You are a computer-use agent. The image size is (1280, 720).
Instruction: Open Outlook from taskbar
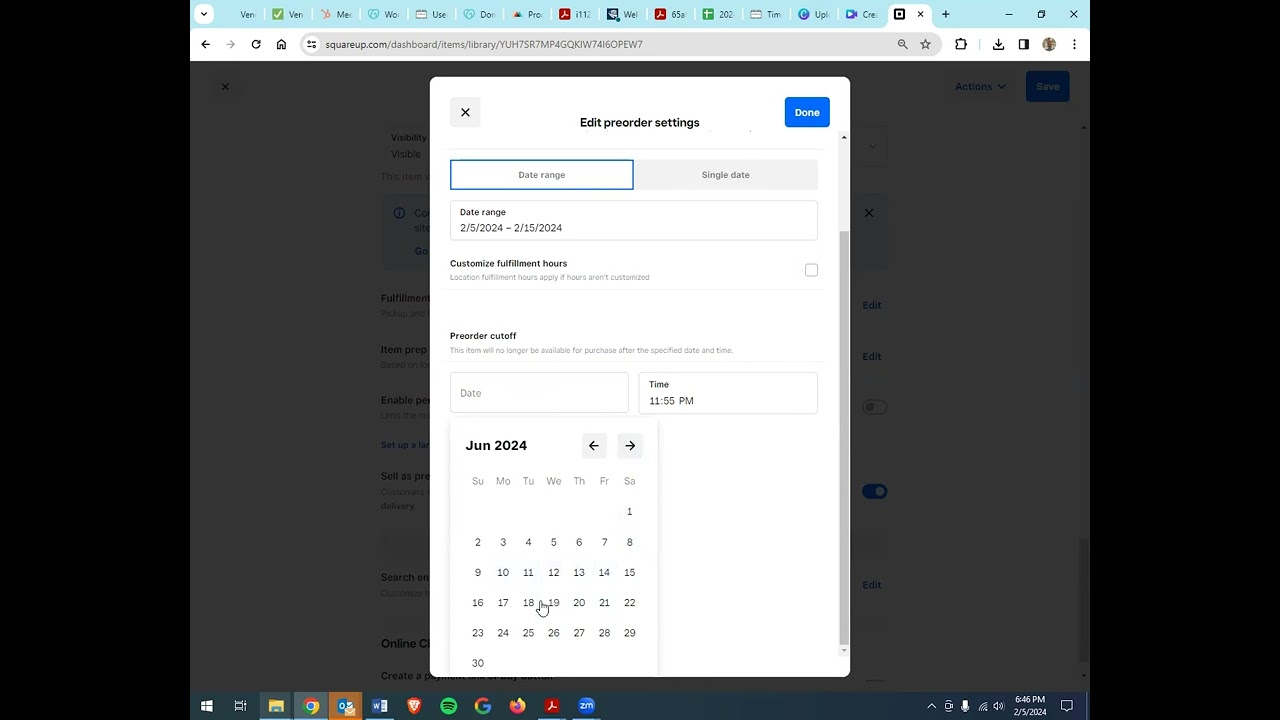(x=345, y=706)
